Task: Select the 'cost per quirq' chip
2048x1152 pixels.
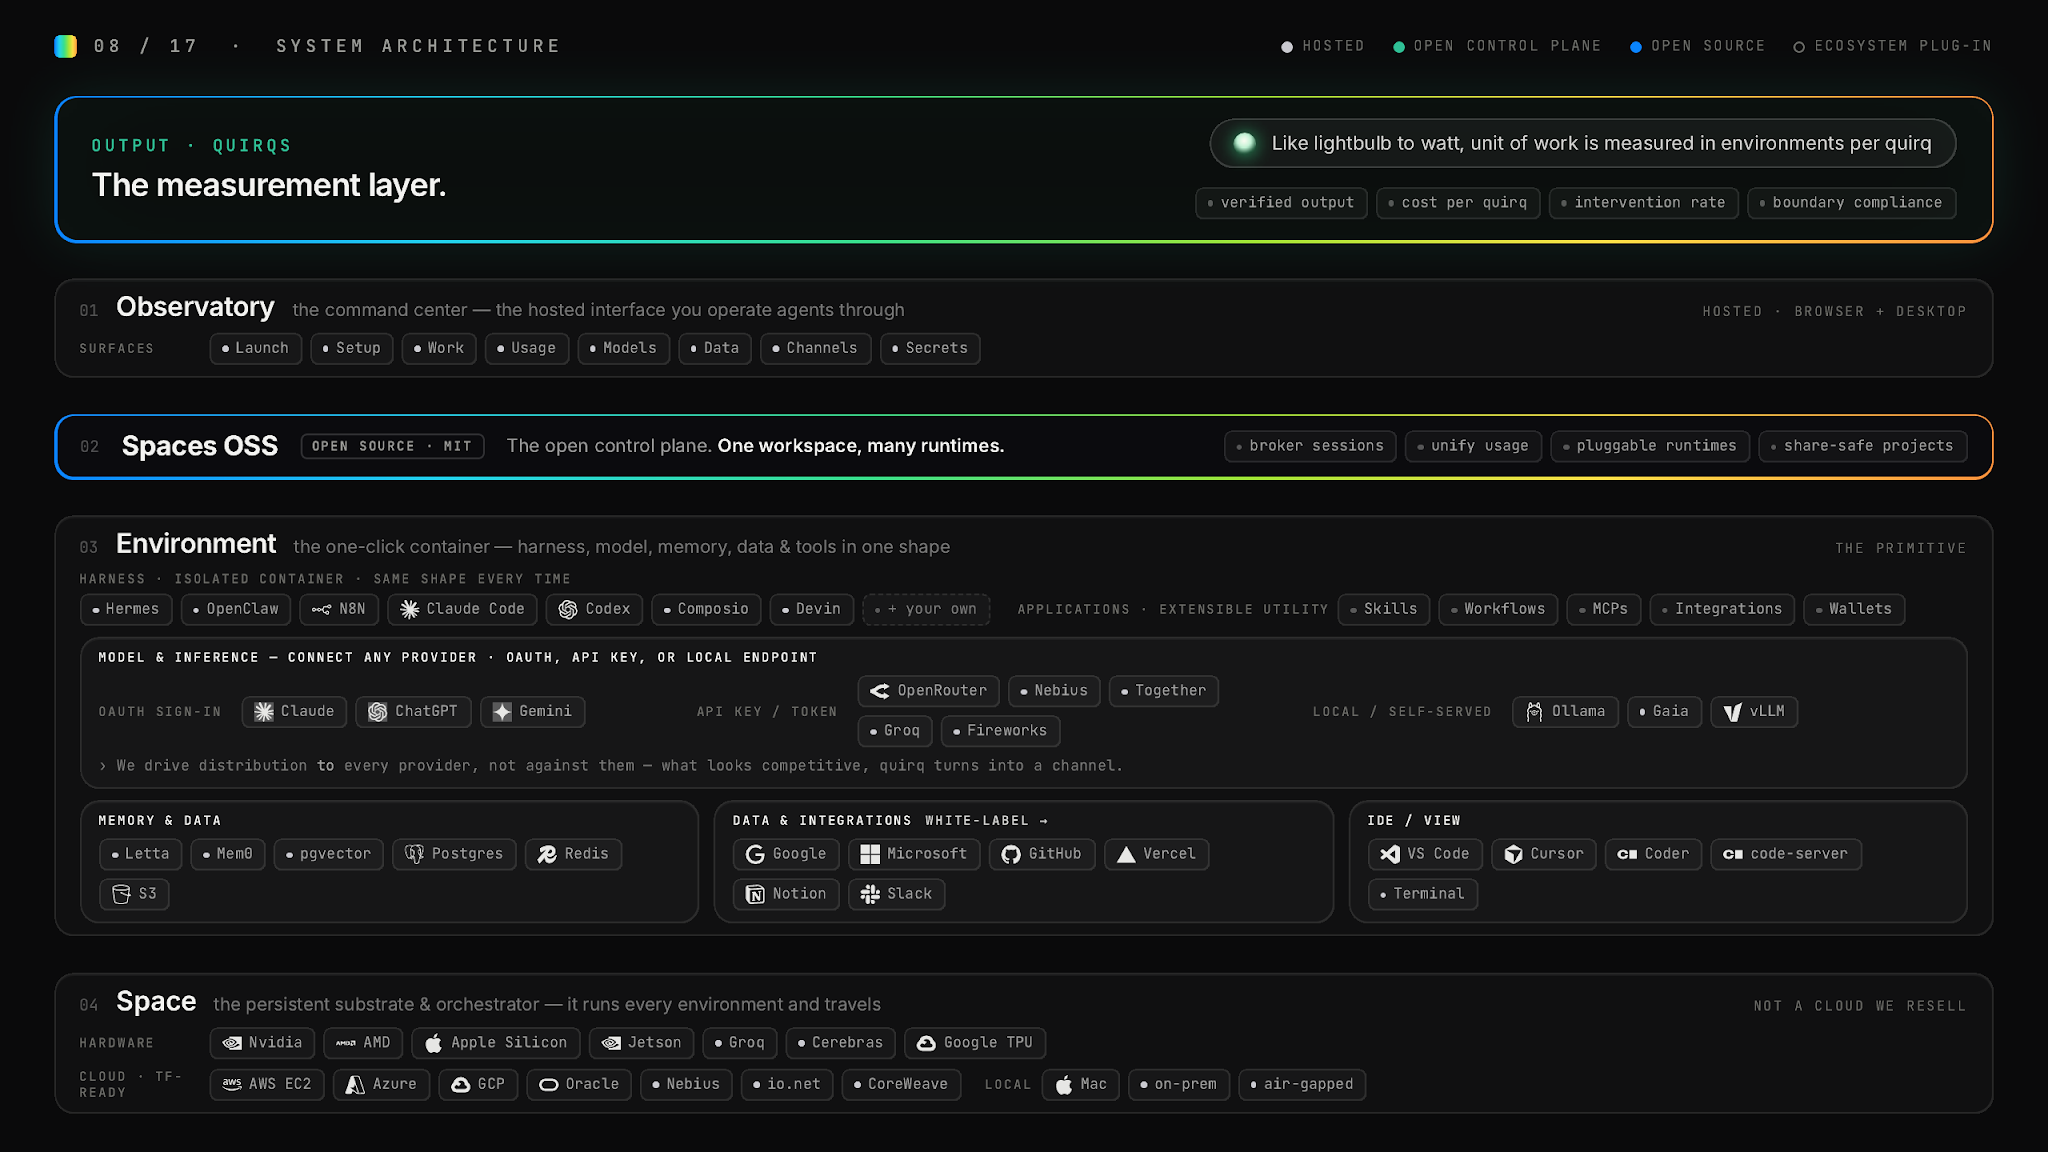Action: 1458,203
